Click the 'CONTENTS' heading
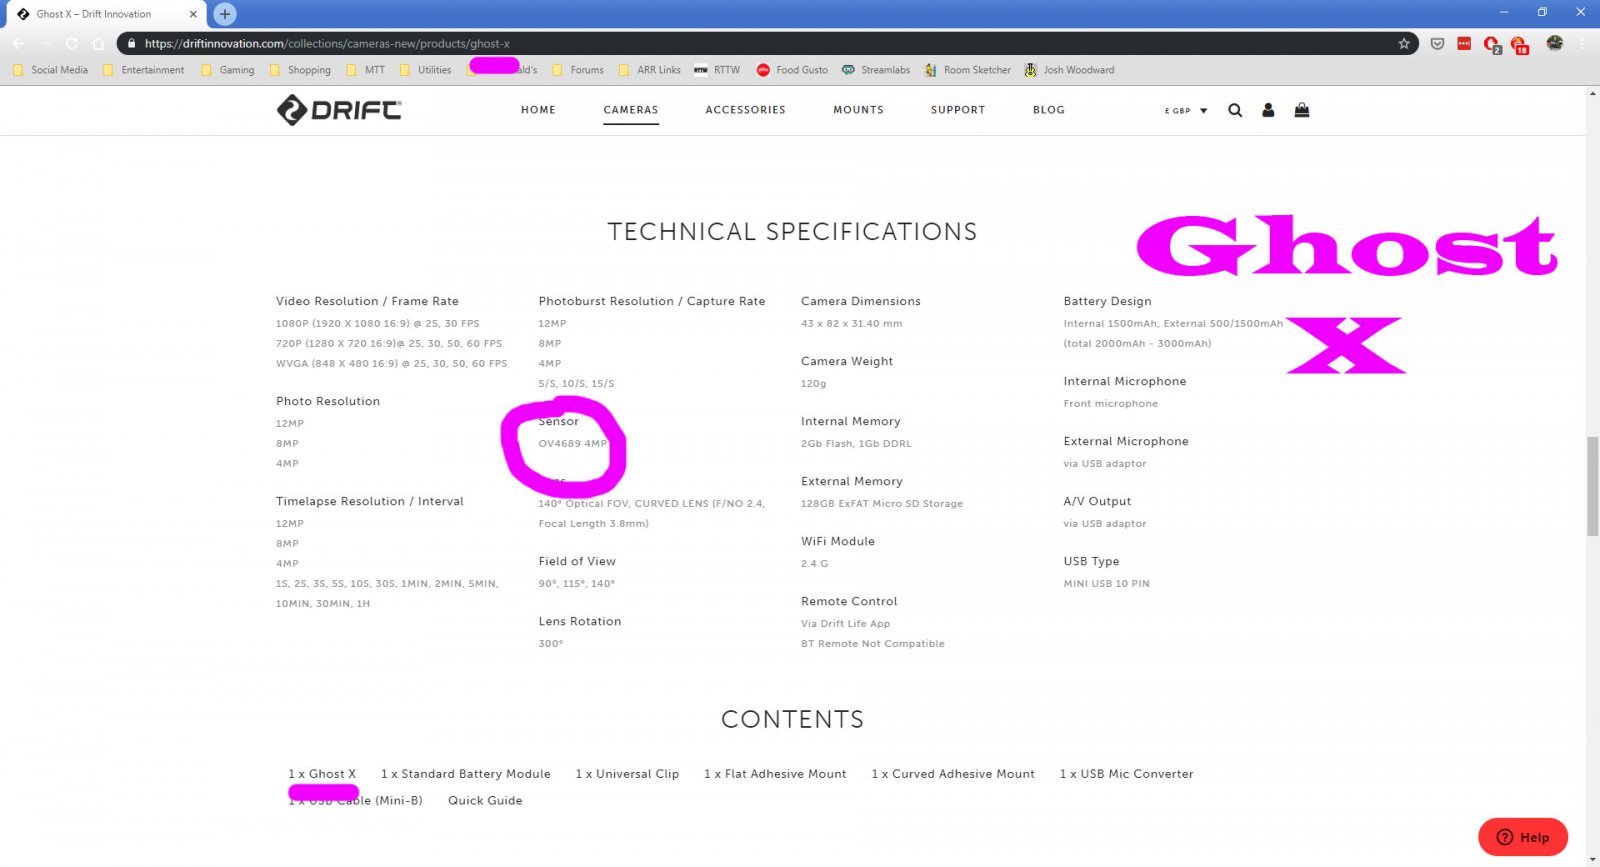 tap(792, 719)
